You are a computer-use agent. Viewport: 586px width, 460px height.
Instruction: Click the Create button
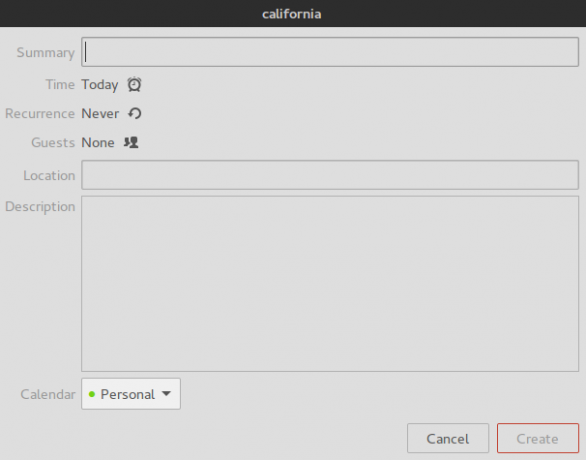coord(538,438)
